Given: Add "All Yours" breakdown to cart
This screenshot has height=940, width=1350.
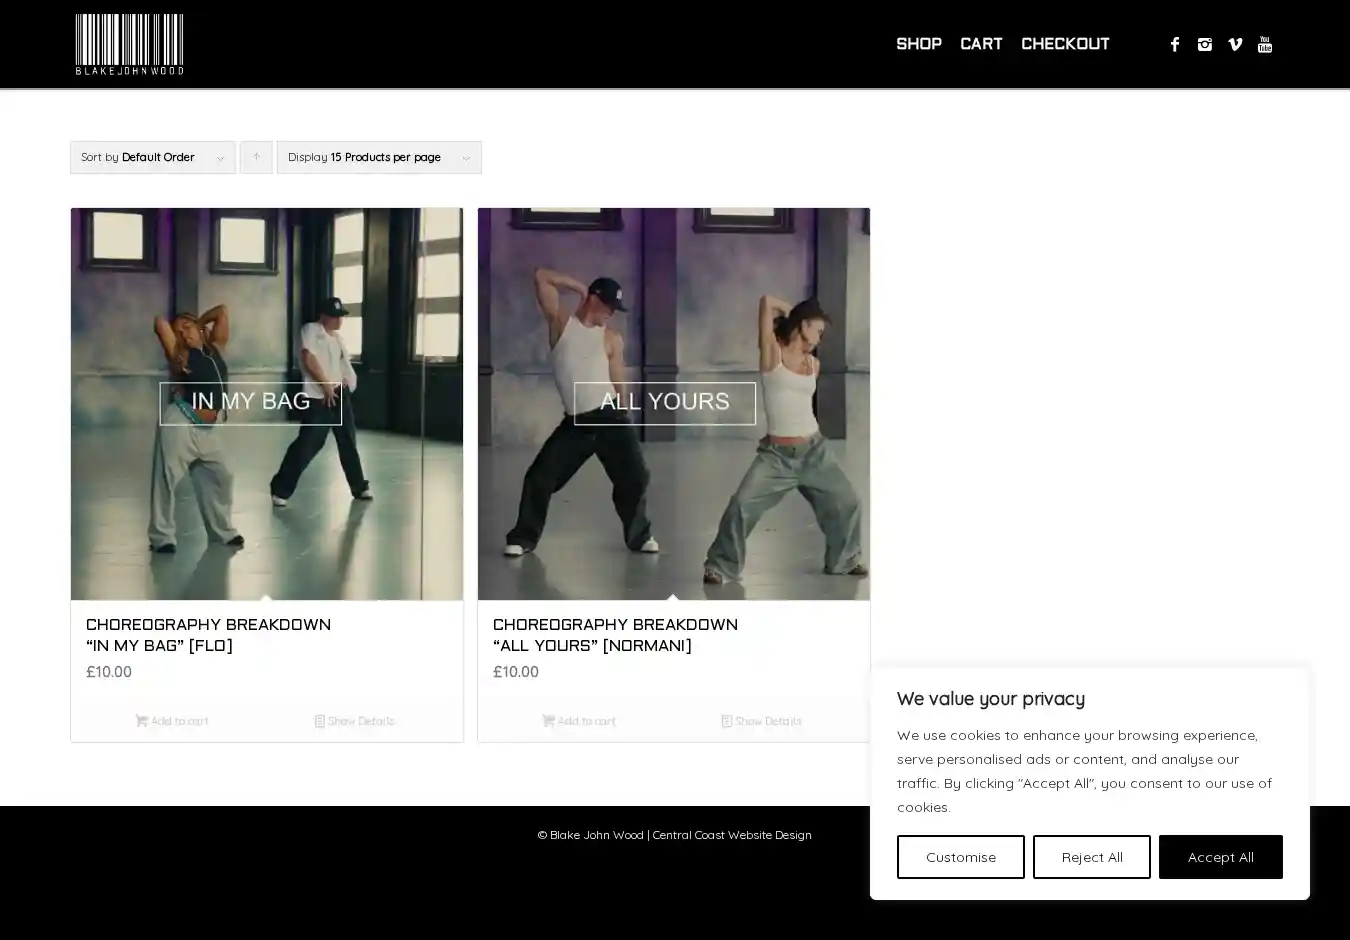Looking at the screenshot, I should (578, 721).
